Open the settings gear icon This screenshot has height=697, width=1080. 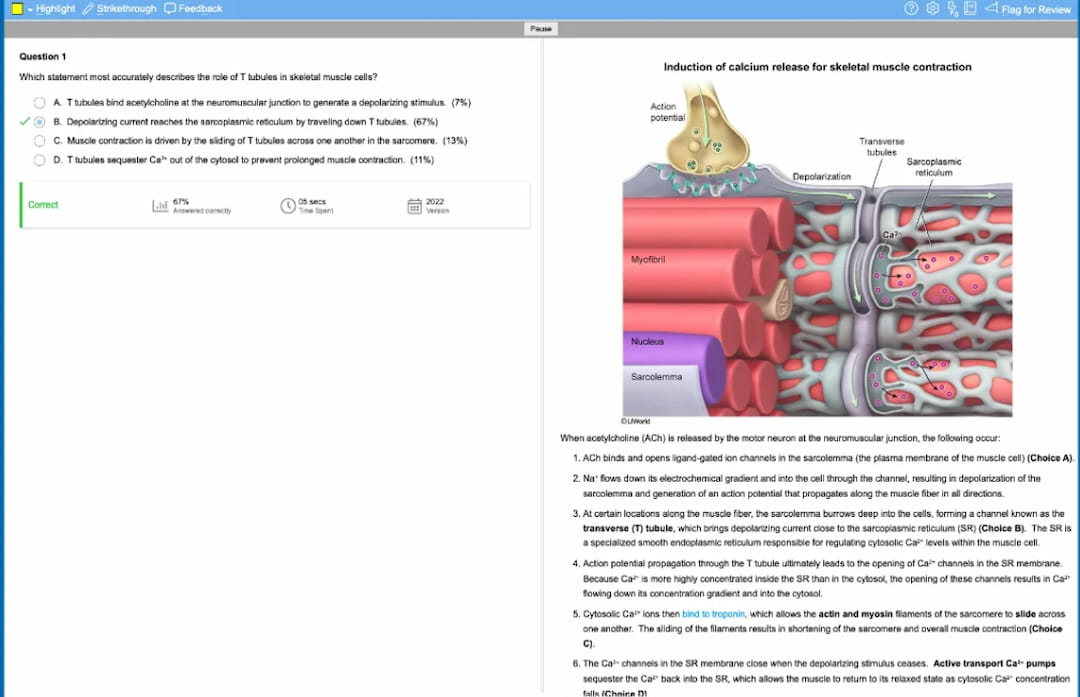(933, 8)
